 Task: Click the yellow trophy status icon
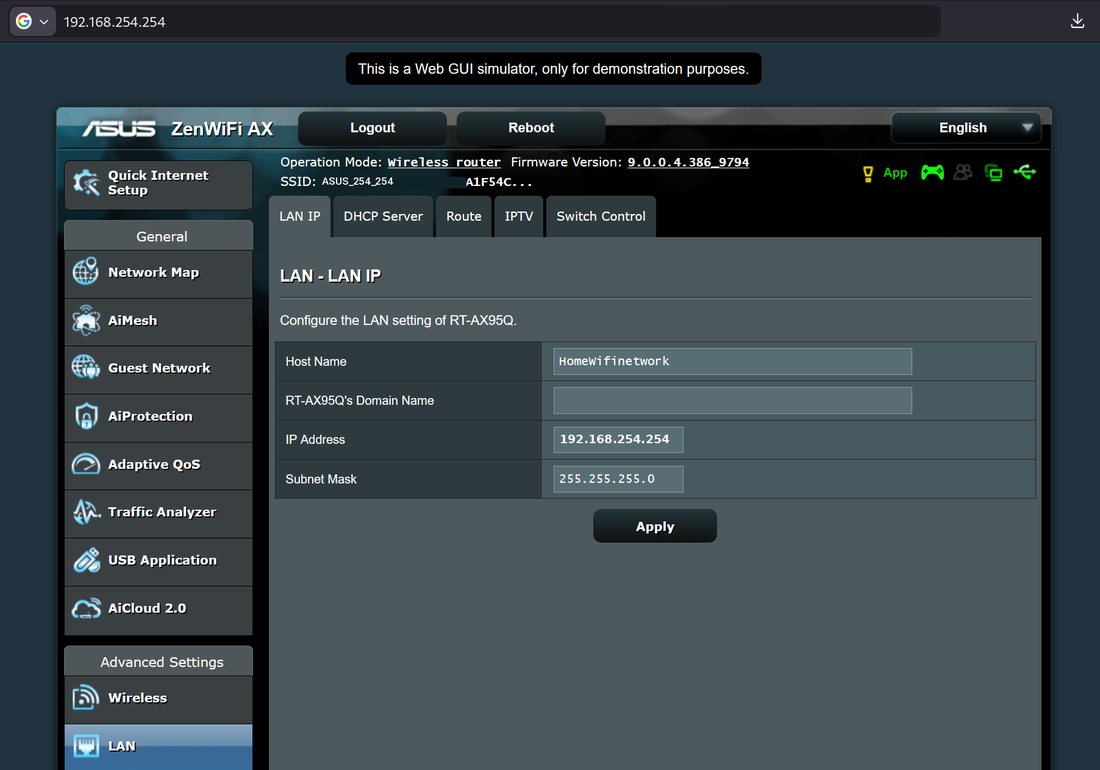[868, 174]
